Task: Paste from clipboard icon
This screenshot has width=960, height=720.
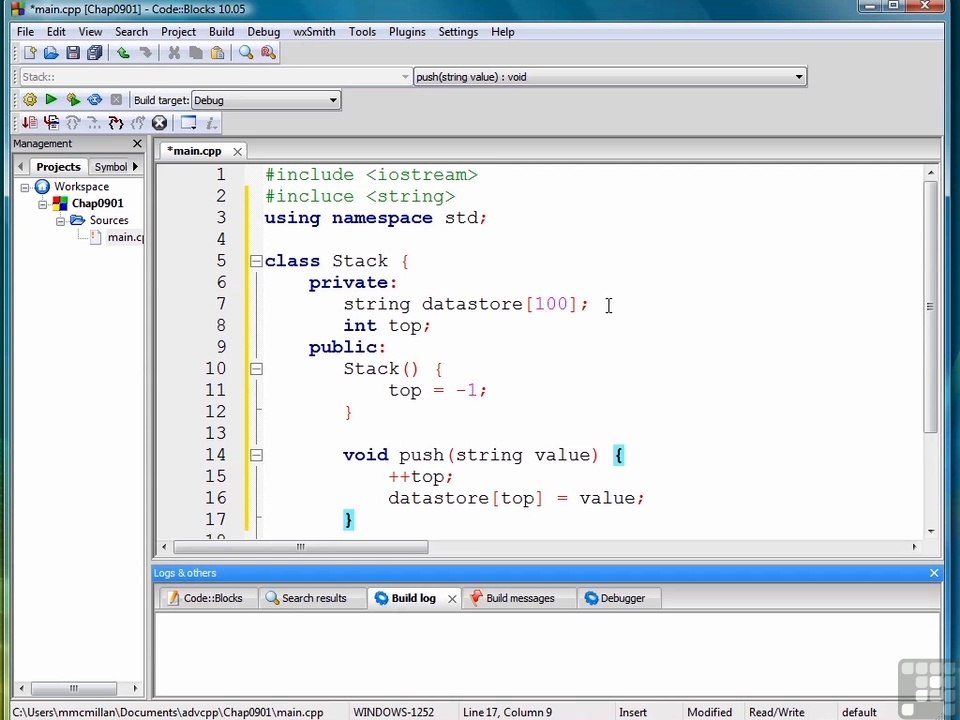Action: tap(217, 53)
